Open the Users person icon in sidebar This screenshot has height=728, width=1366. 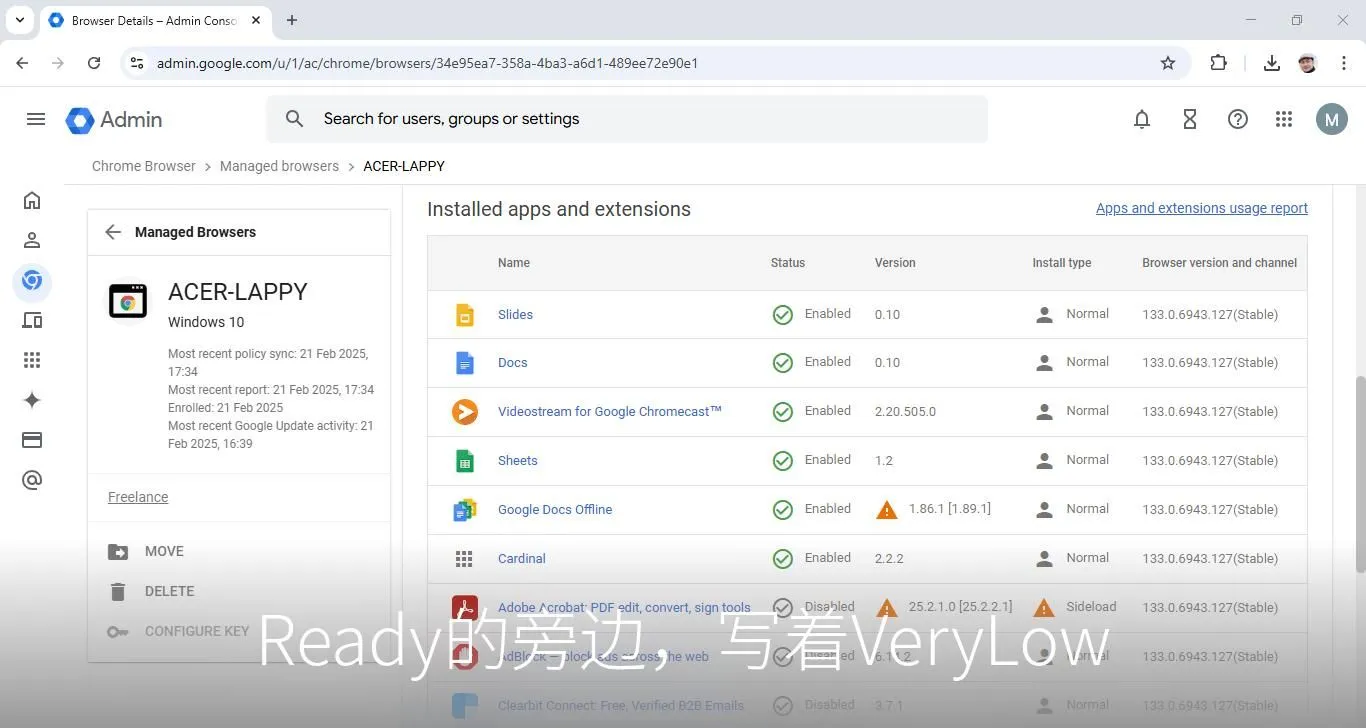[x=32, y=240]
